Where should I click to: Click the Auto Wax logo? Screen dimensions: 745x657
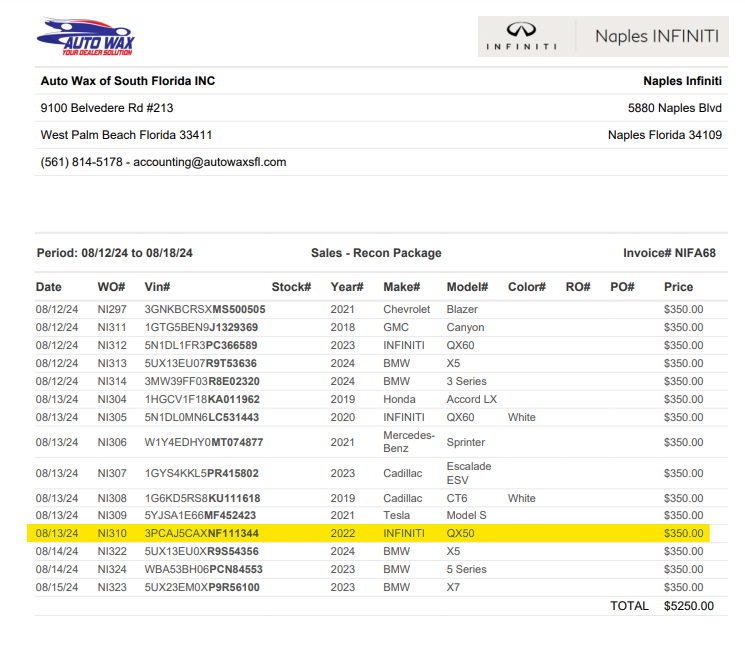85,38
